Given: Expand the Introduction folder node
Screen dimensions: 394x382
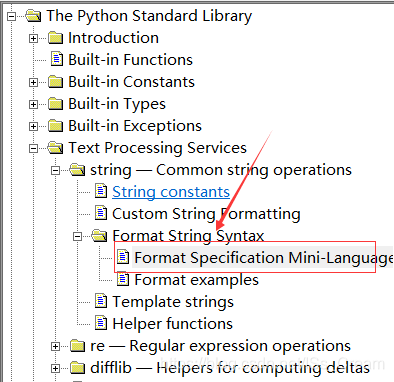Looking at the screenshot, I should point(33,39).
